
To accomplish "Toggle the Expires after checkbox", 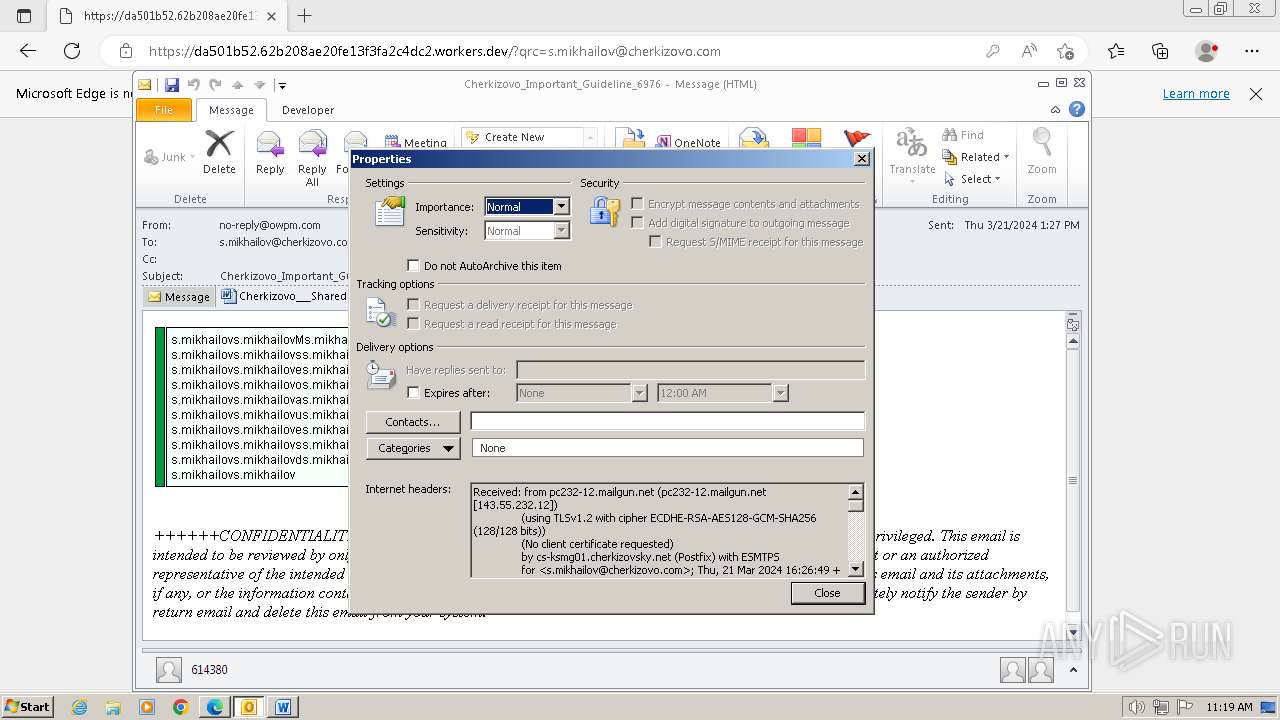I will pos(413,393).
